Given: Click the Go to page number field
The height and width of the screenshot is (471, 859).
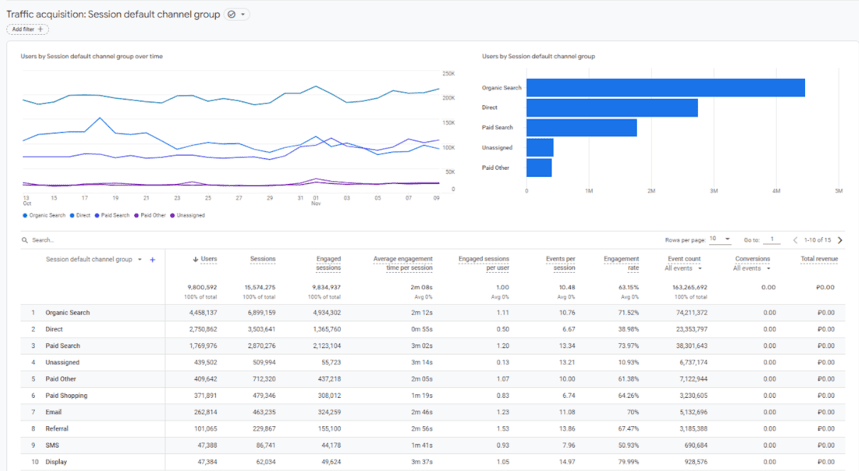Looking at the screenshot, I should tap(773, 240).
